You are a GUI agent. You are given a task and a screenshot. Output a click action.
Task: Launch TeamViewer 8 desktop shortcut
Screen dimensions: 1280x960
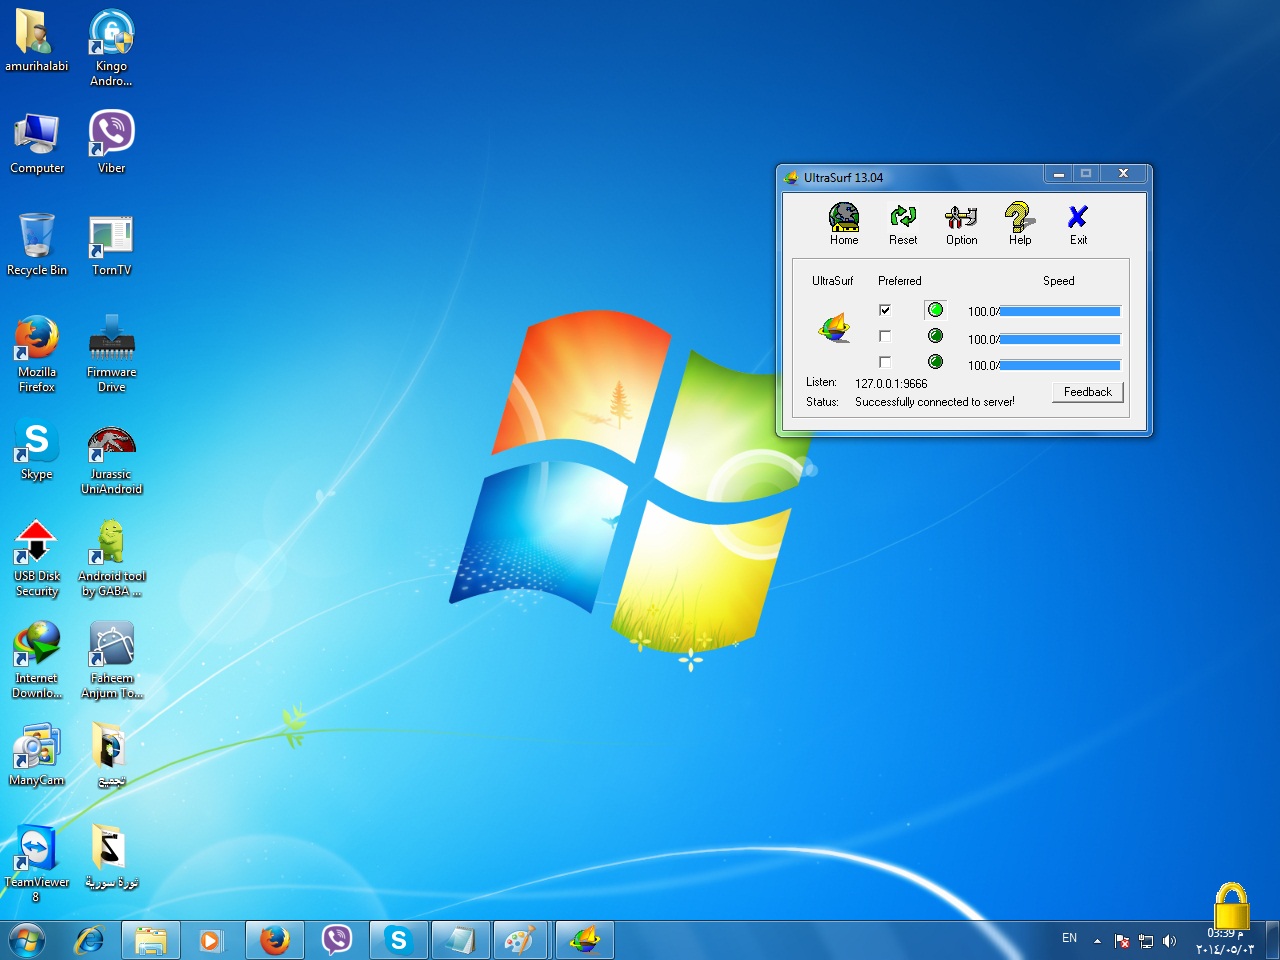point(37,864)
